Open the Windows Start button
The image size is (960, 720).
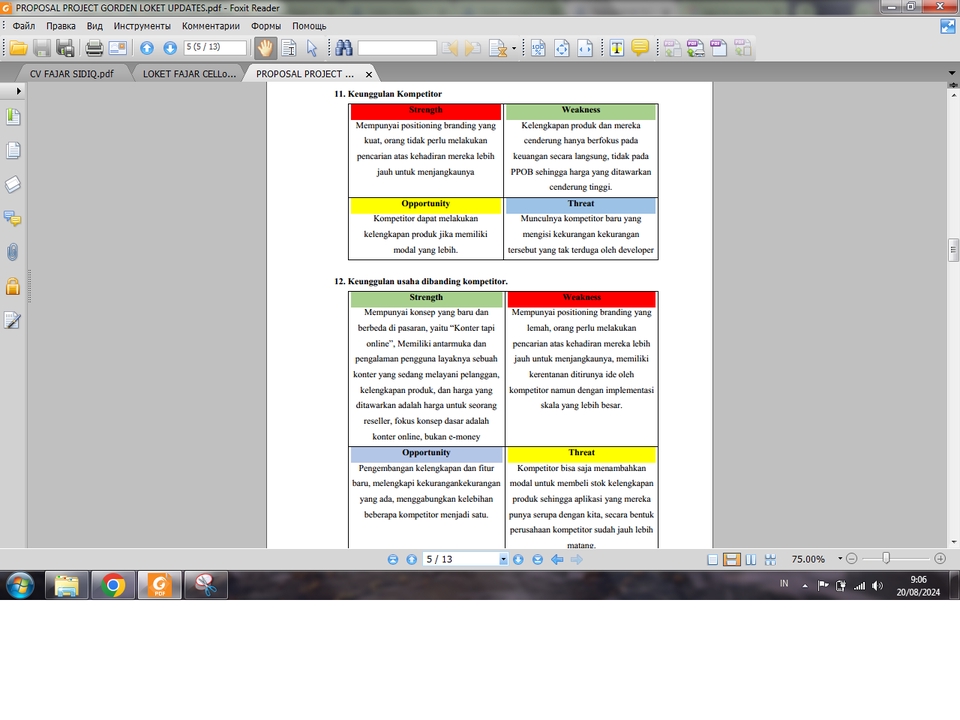(x=20, y=585)
